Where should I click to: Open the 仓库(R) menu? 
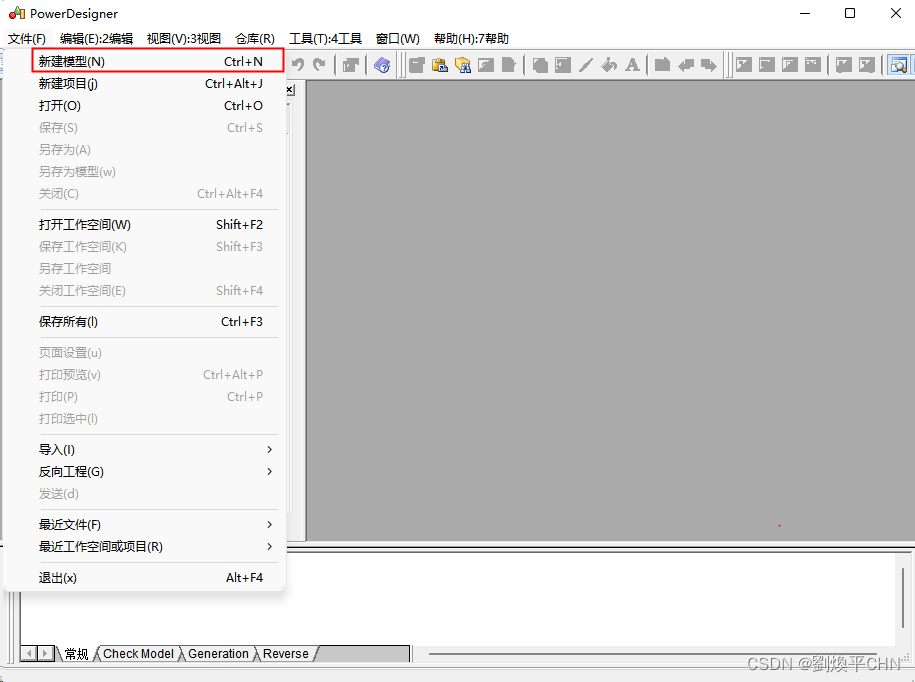tap(255, 39)
